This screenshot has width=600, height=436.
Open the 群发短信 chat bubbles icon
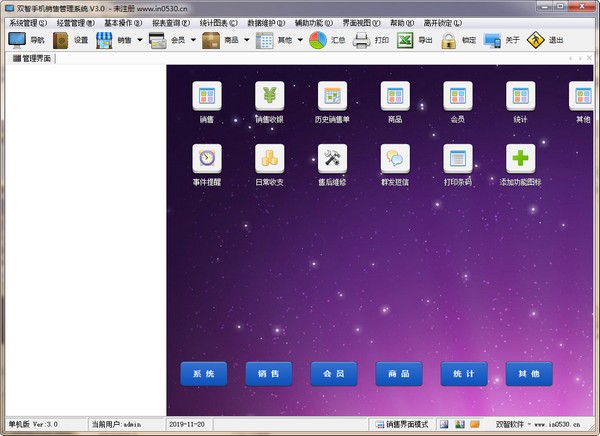coord(394,159)
